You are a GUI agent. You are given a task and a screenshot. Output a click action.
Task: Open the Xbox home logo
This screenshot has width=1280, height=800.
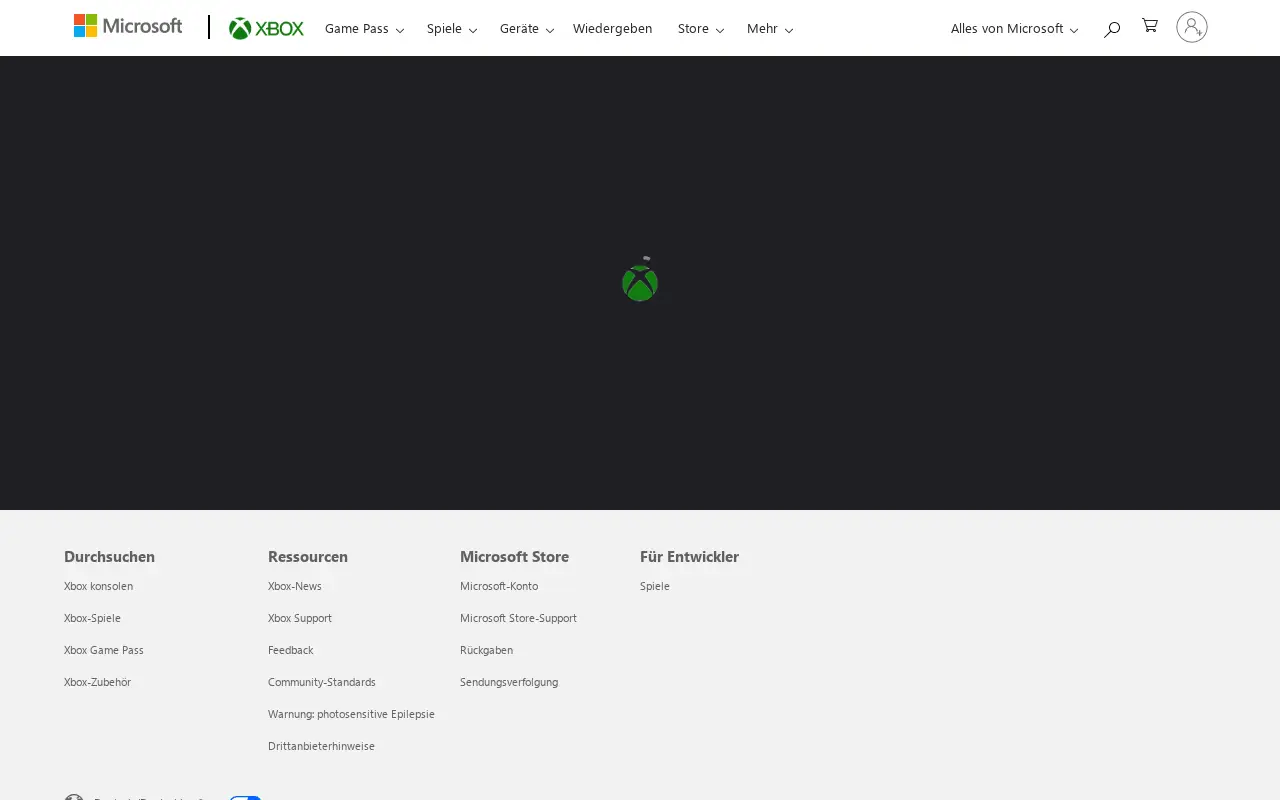[x=266, y=28]
